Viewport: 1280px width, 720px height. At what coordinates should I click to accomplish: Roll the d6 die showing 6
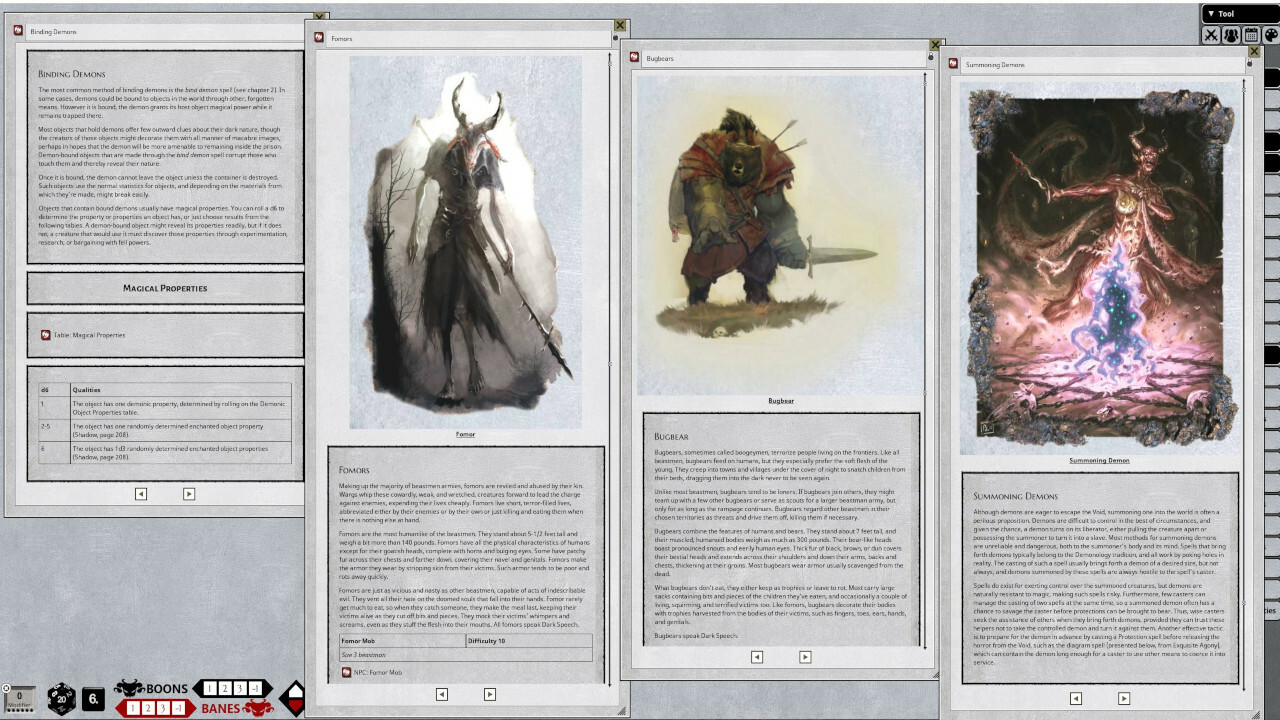[x=93, y=697]
